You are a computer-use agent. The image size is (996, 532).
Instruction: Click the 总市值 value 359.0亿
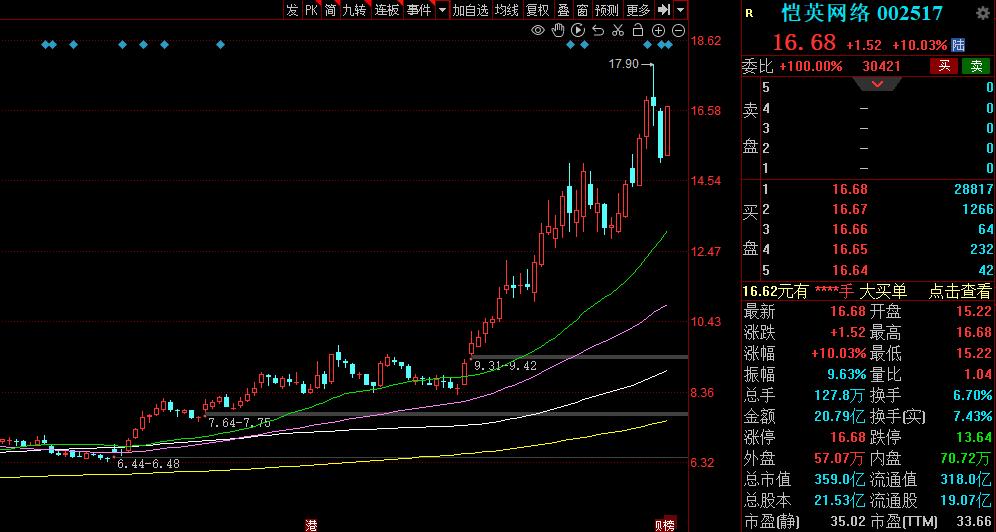[x=840, y=479]
